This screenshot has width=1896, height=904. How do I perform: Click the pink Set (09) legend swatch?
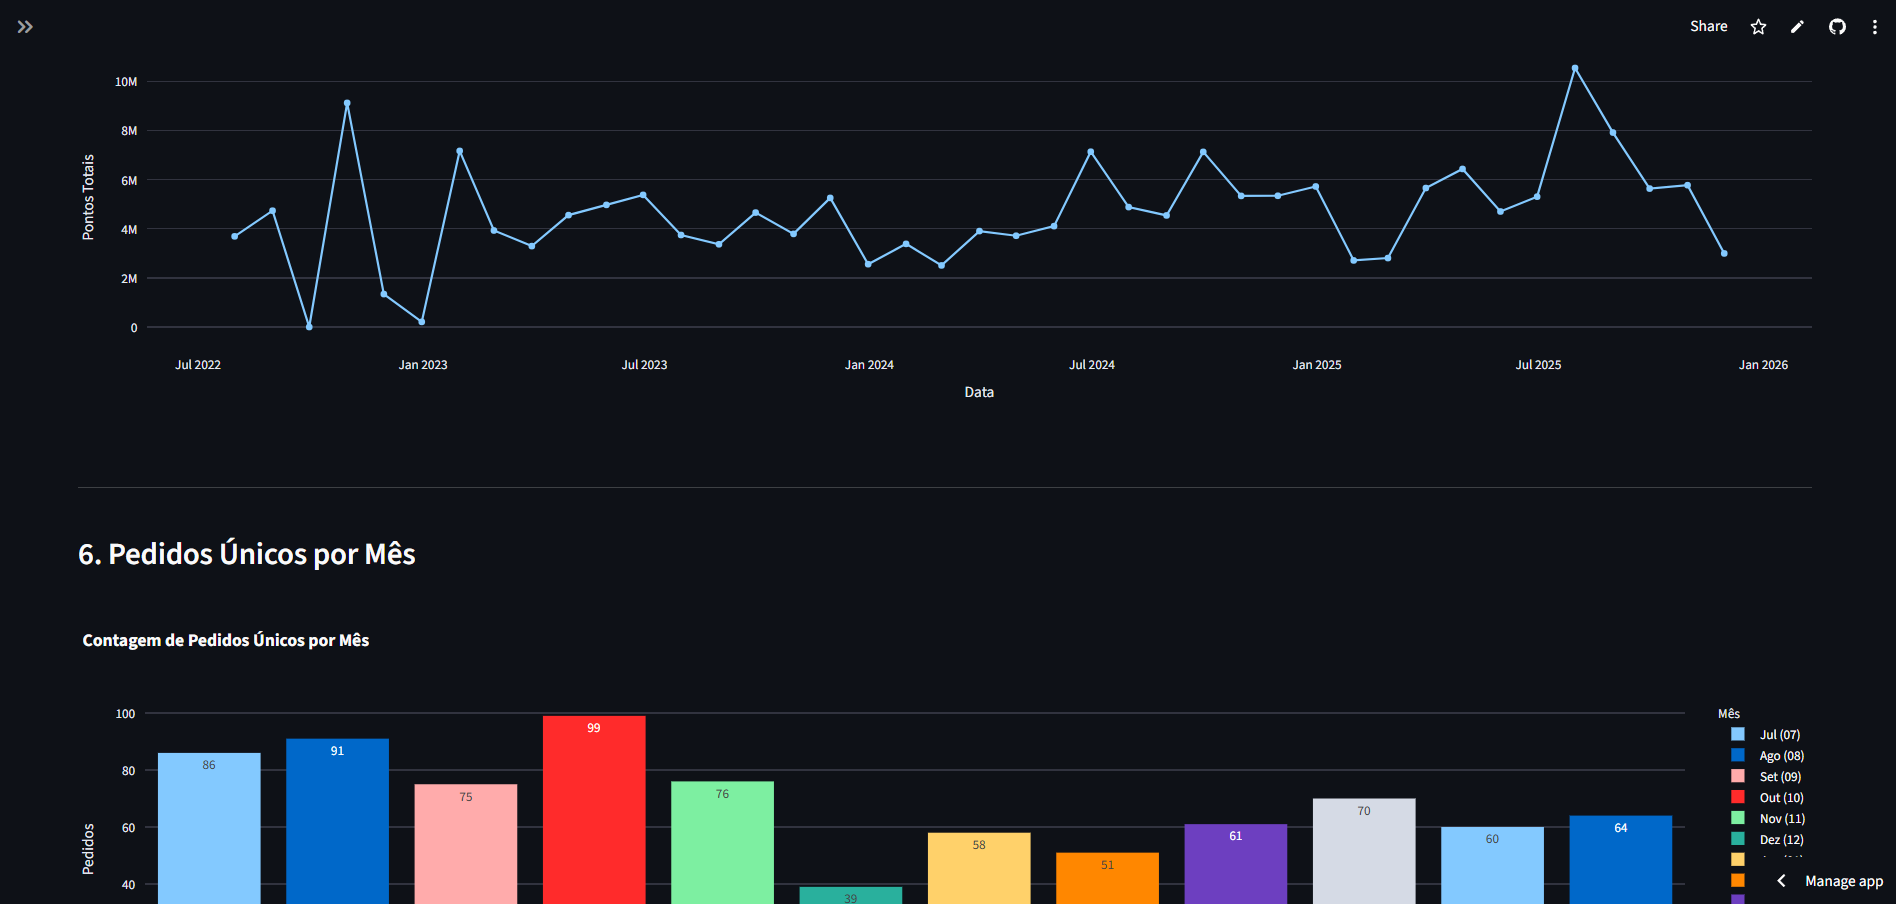pos(1738,777)
